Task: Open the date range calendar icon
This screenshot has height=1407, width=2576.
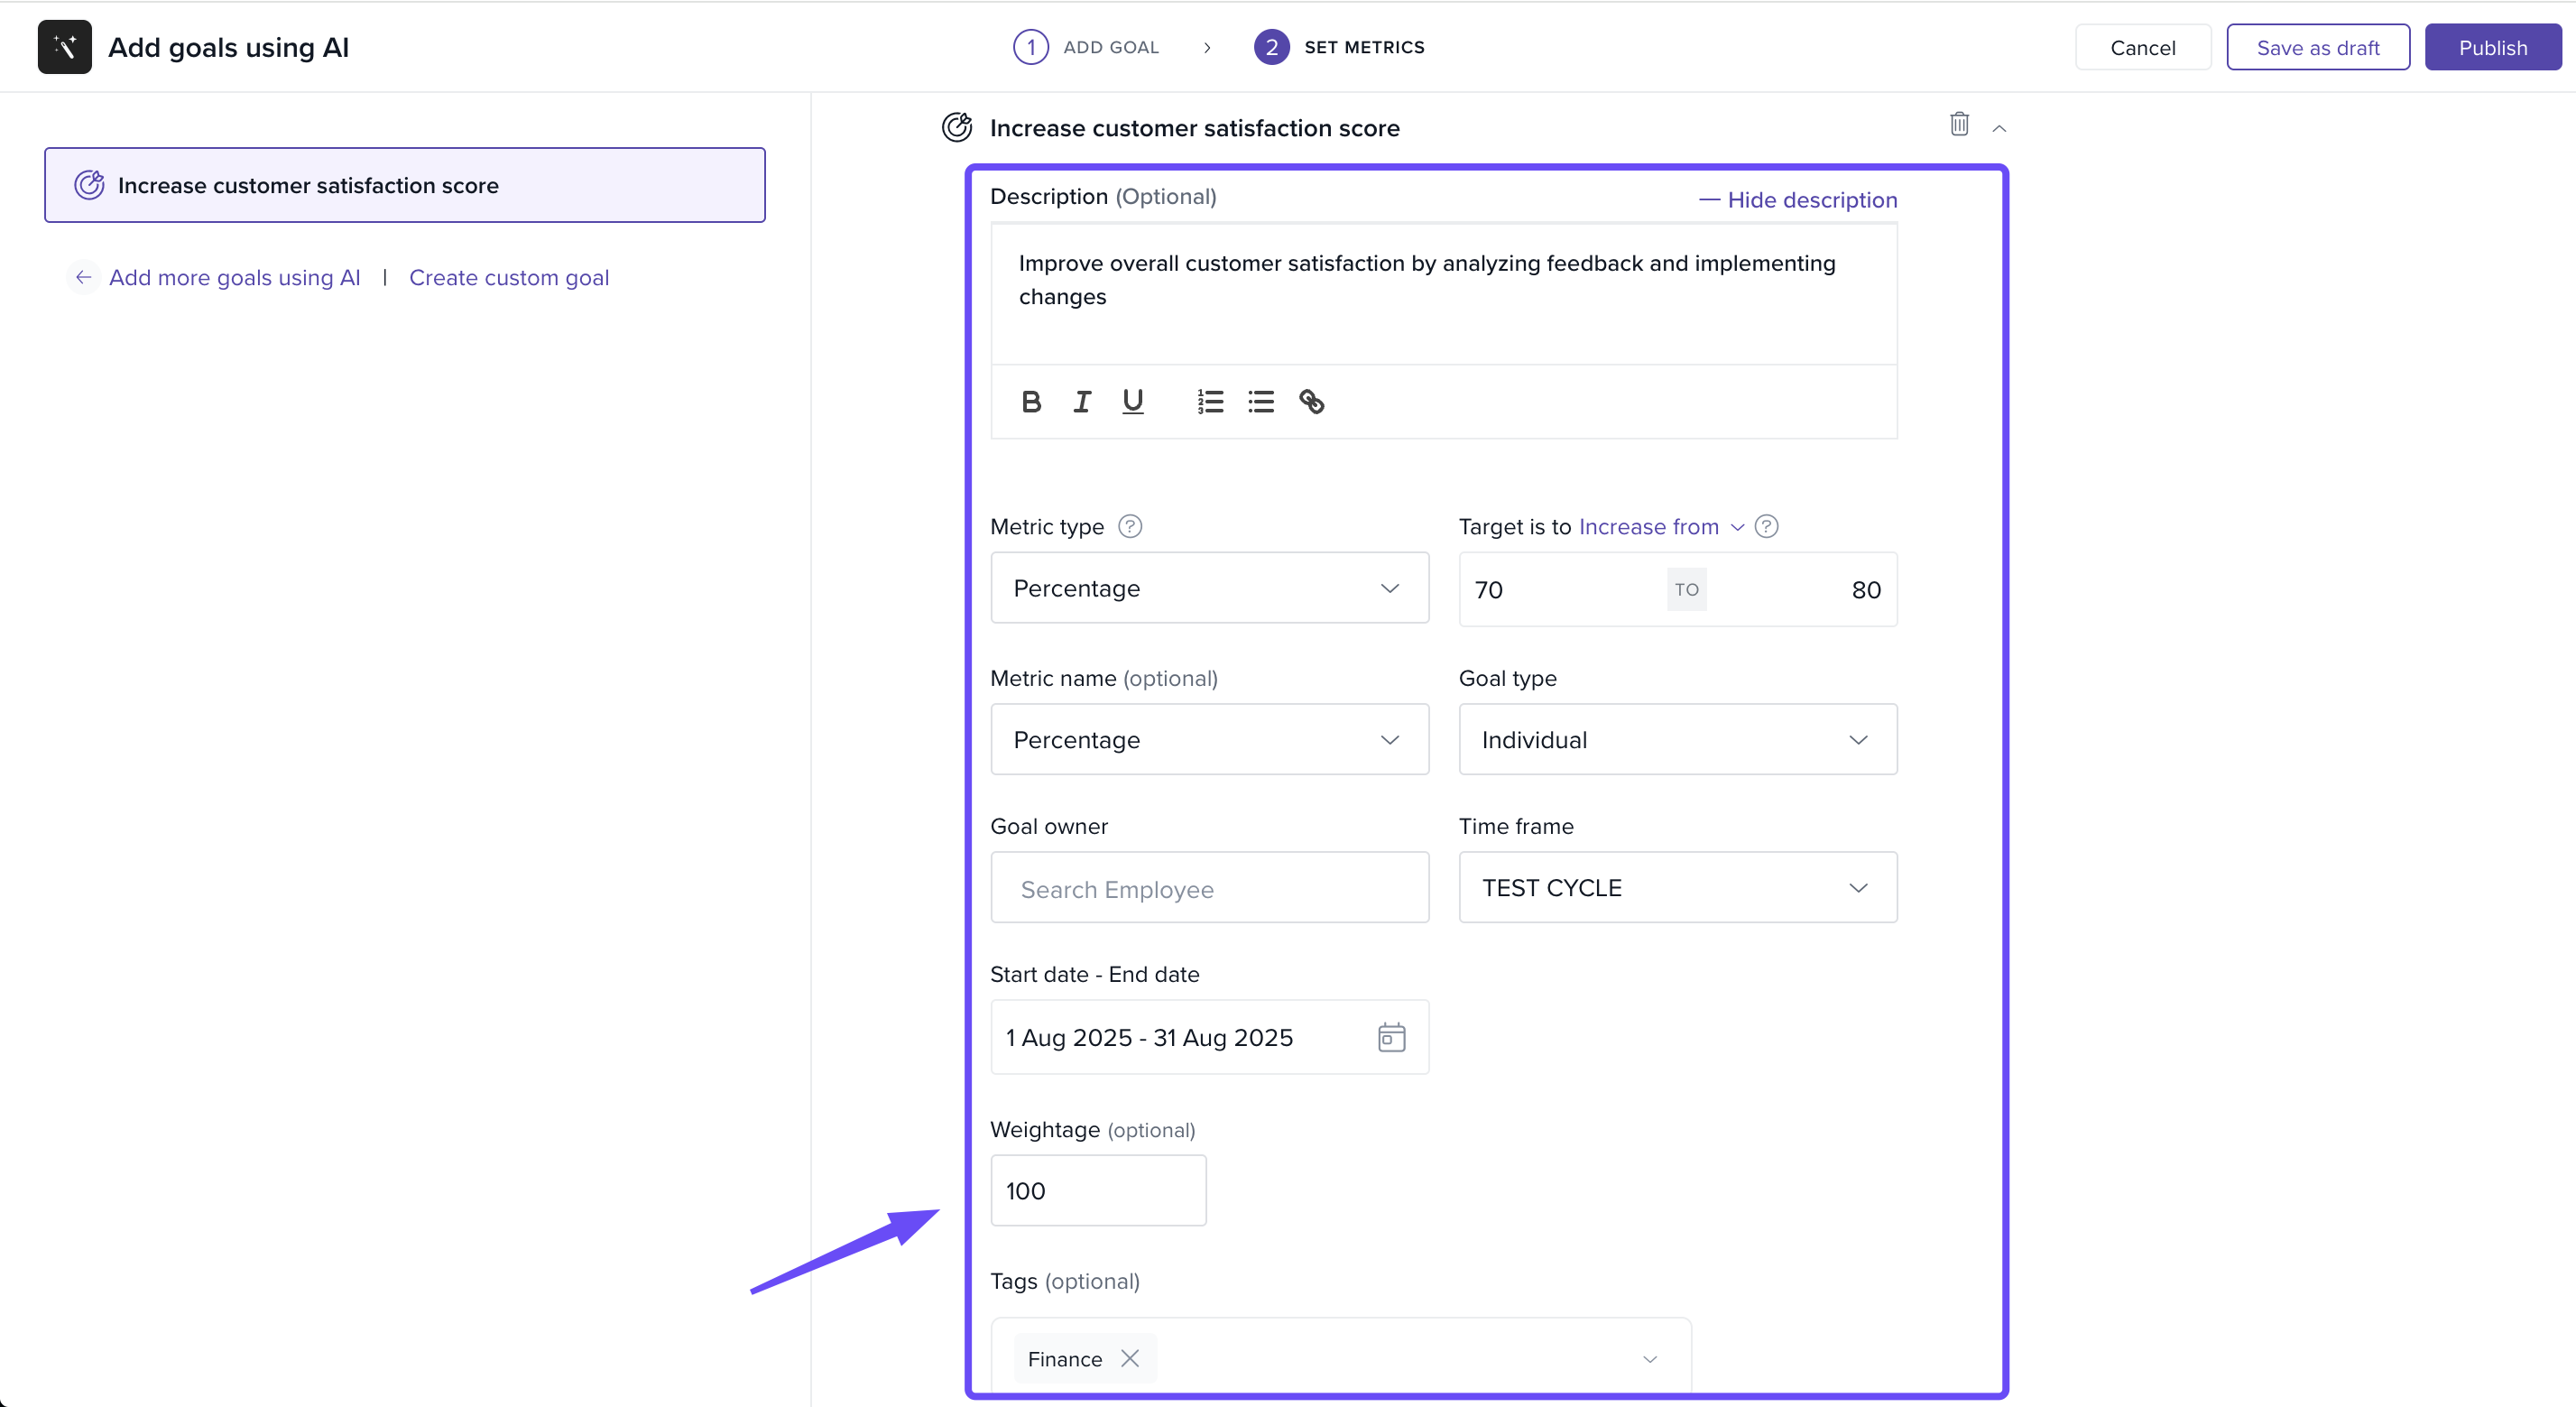Action: point(1391,1037)
